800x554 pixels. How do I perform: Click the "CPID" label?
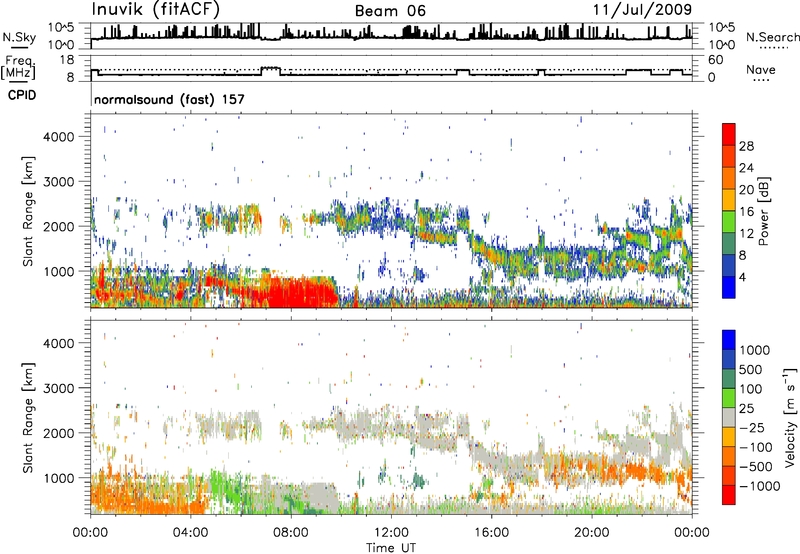22,95
